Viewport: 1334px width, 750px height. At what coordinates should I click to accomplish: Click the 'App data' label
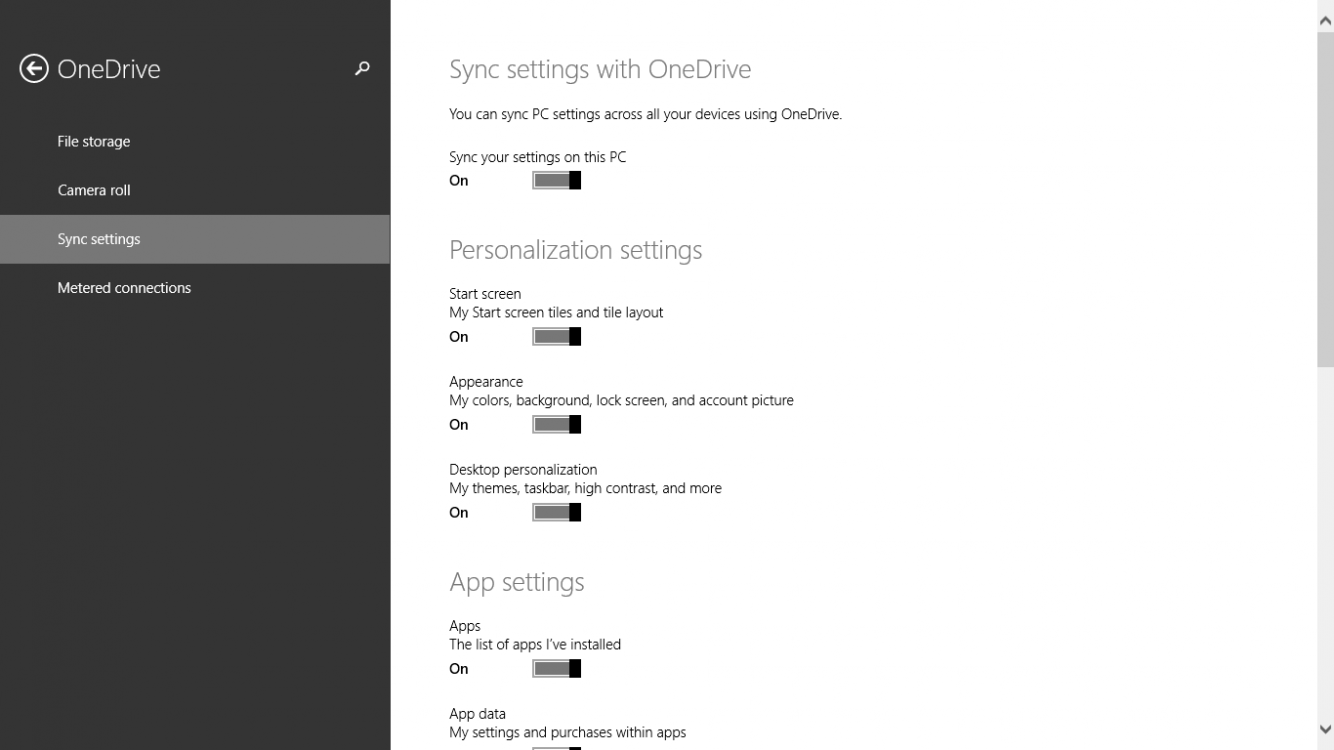click(477, 714)
